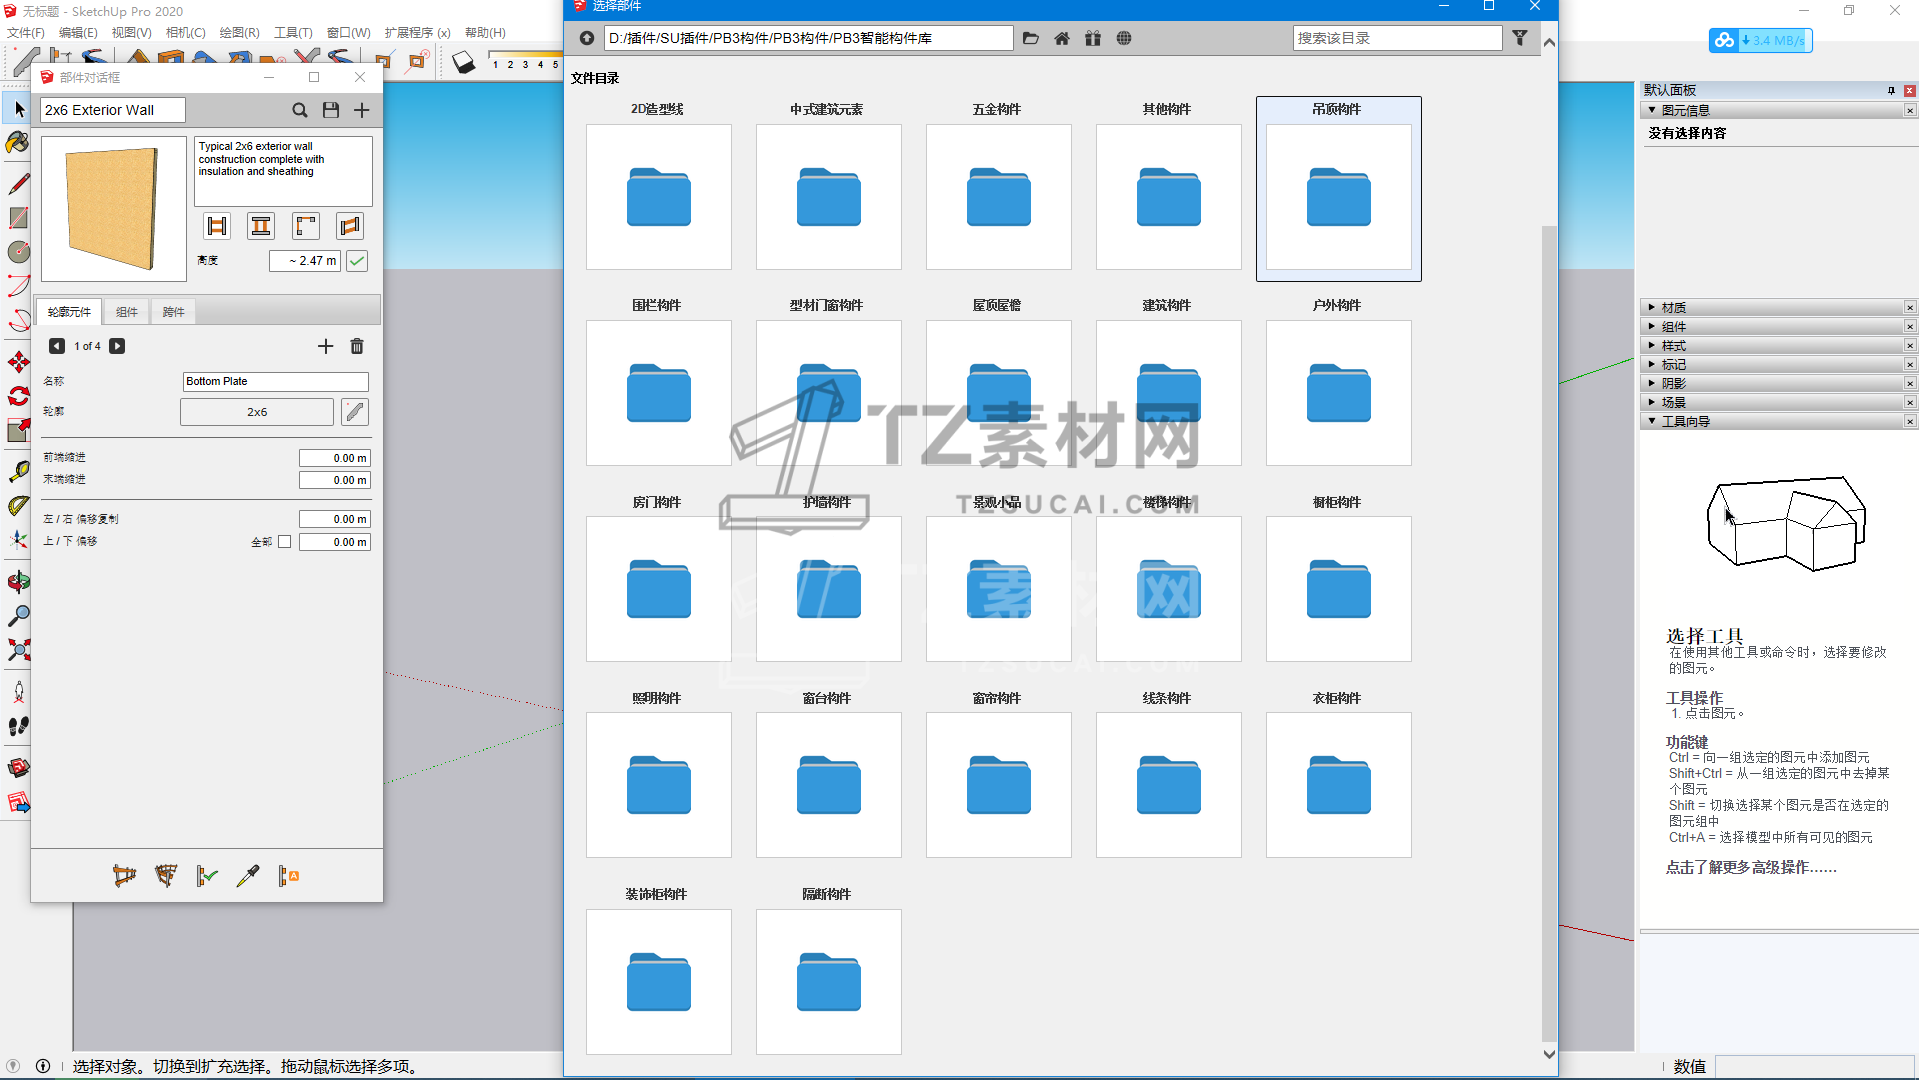Select the footprints Walk tool
The image size is (1919, 1080).
point(18,726)
